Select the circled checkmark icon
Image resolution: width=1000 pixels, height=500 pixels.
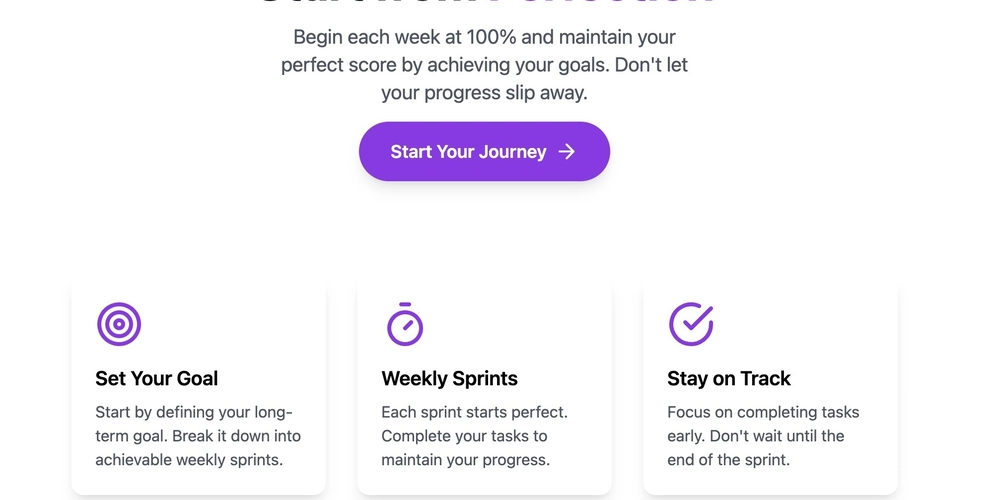[691, 324]
